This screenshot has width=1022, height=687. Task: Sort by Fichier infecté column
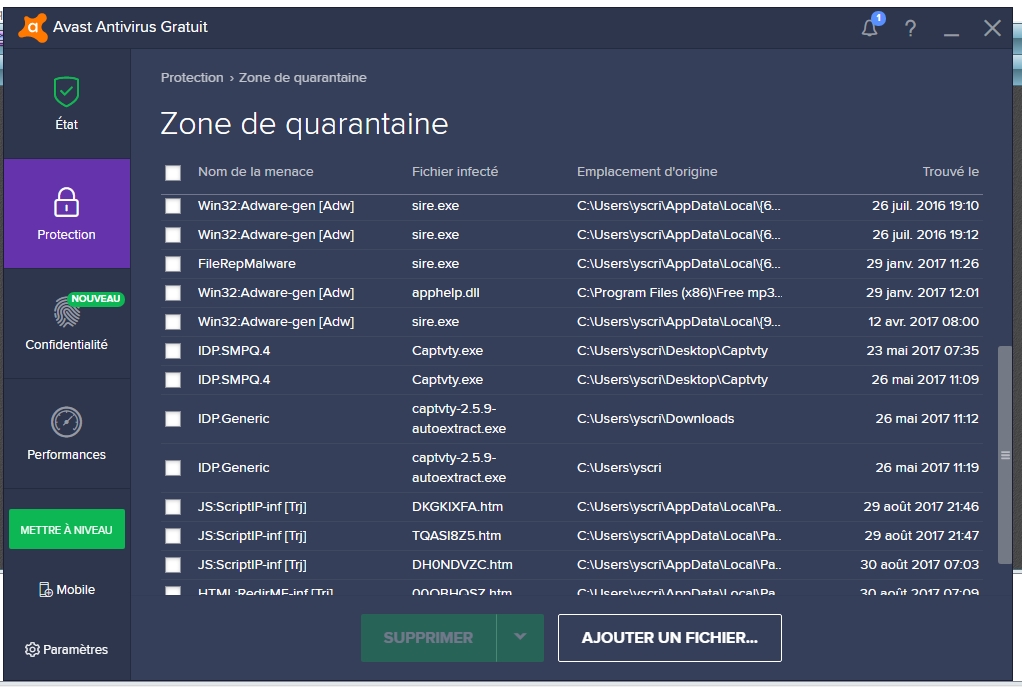455,171
